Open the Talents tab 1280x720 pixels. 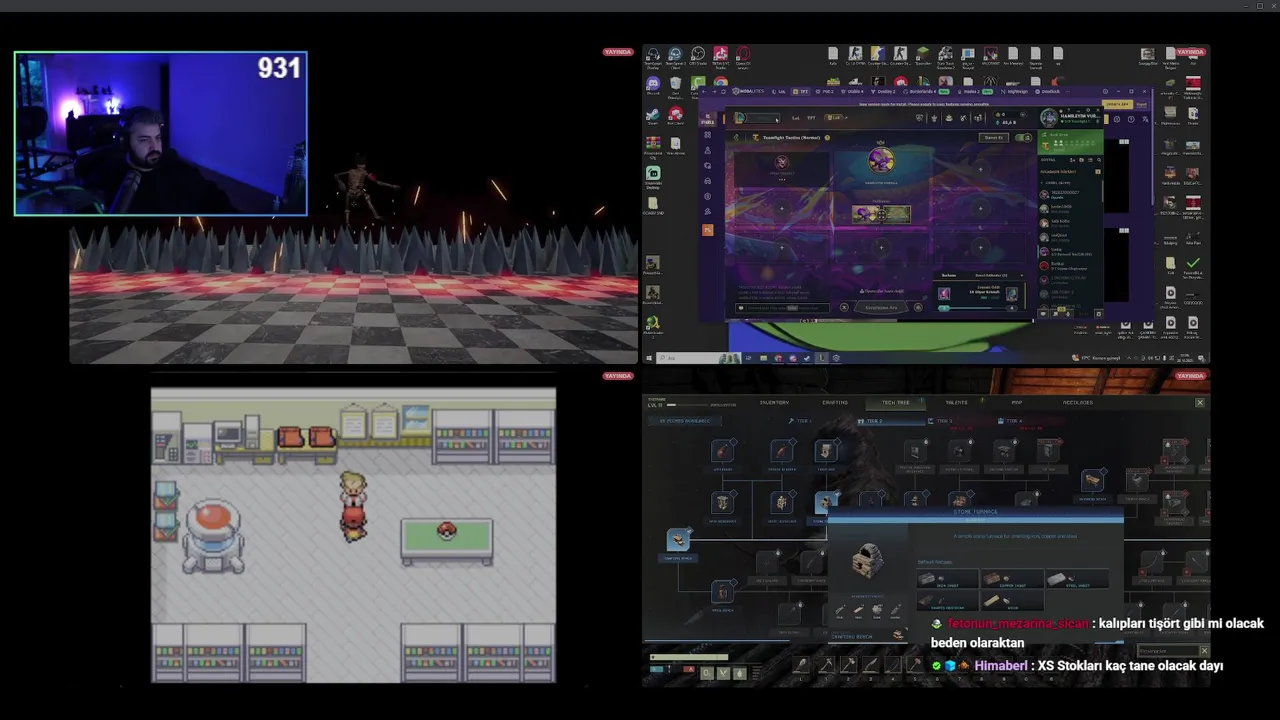click(x=956, y=403)
